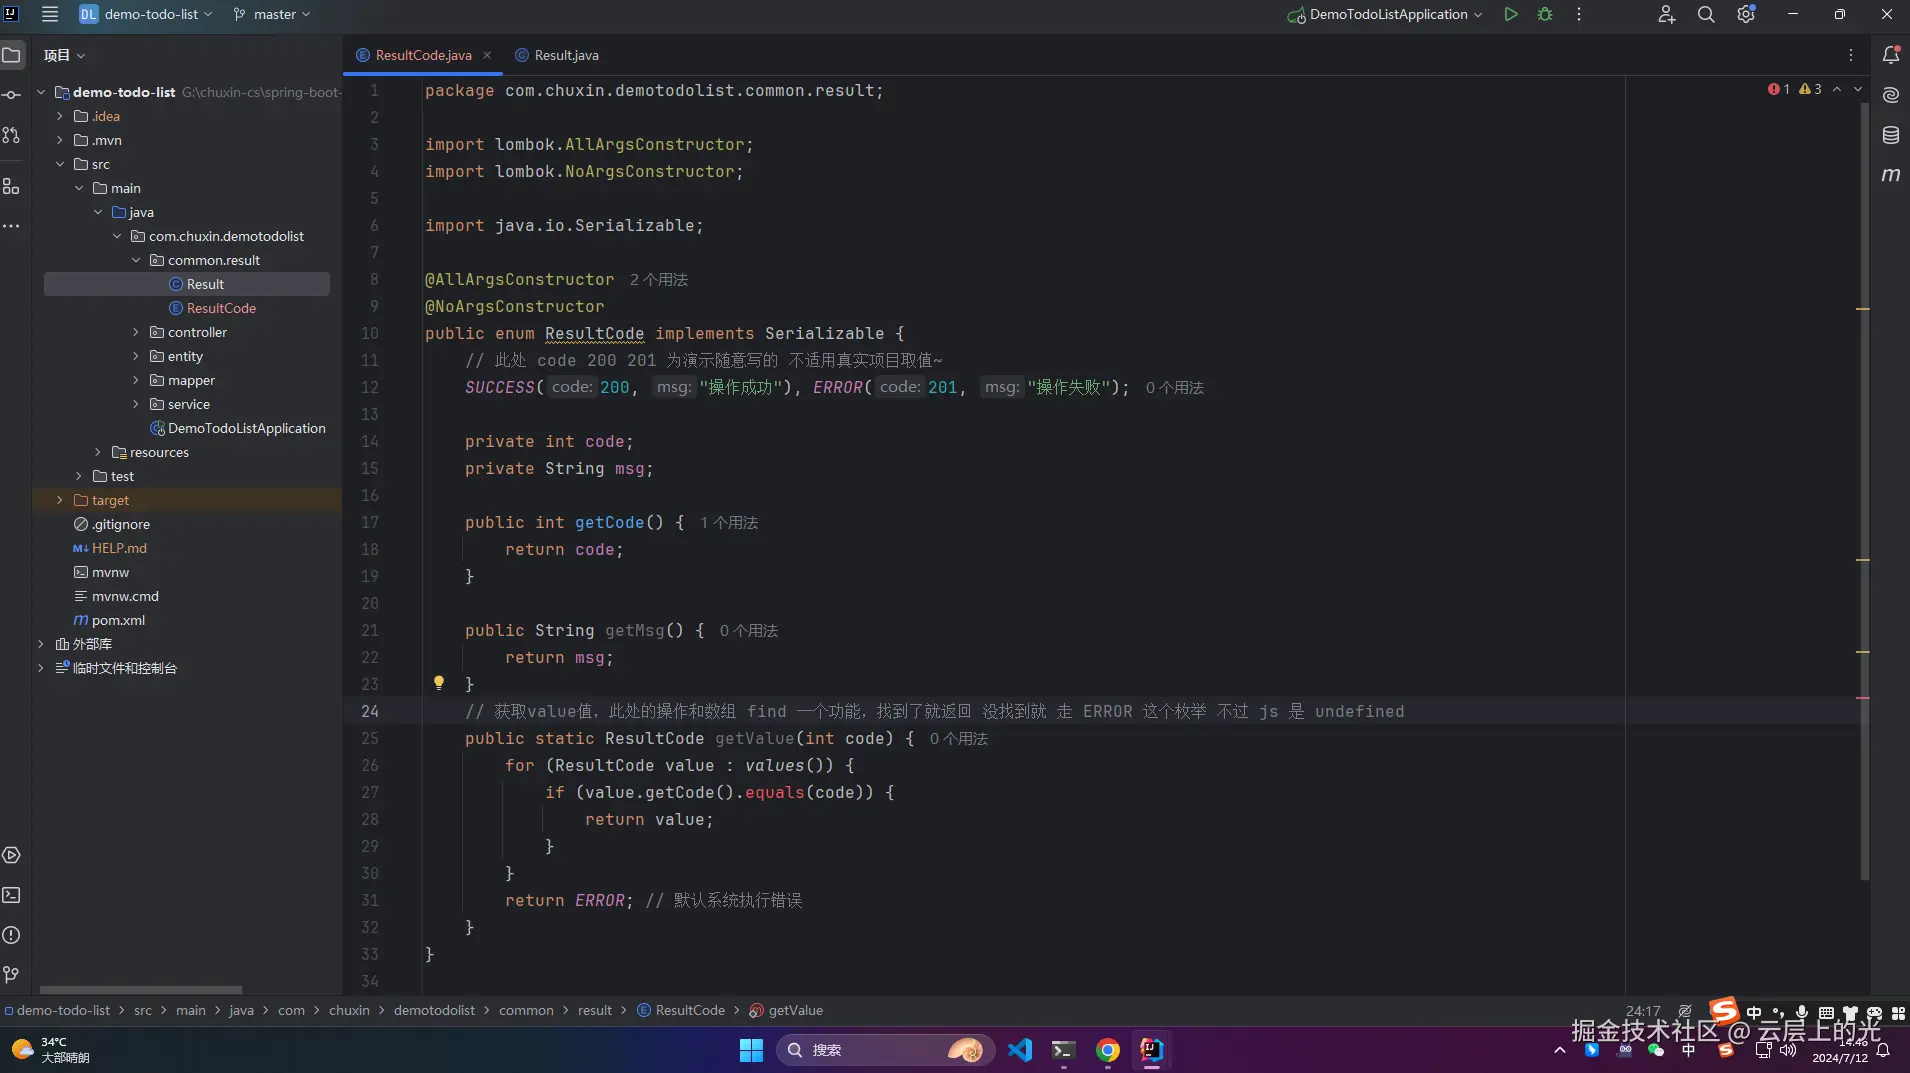Expand the entity package

136,356
